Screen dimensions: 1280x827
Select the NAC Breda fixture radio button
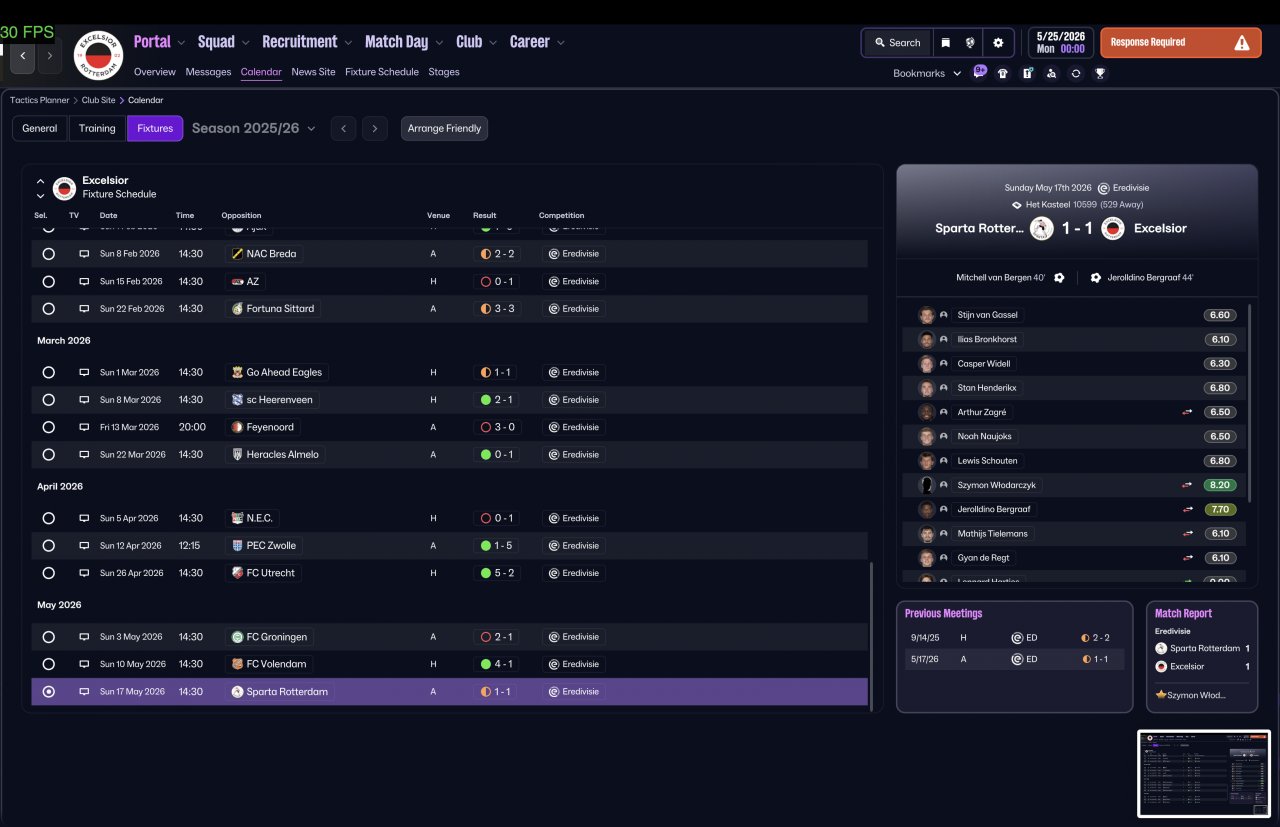click(x=48, y=254)
